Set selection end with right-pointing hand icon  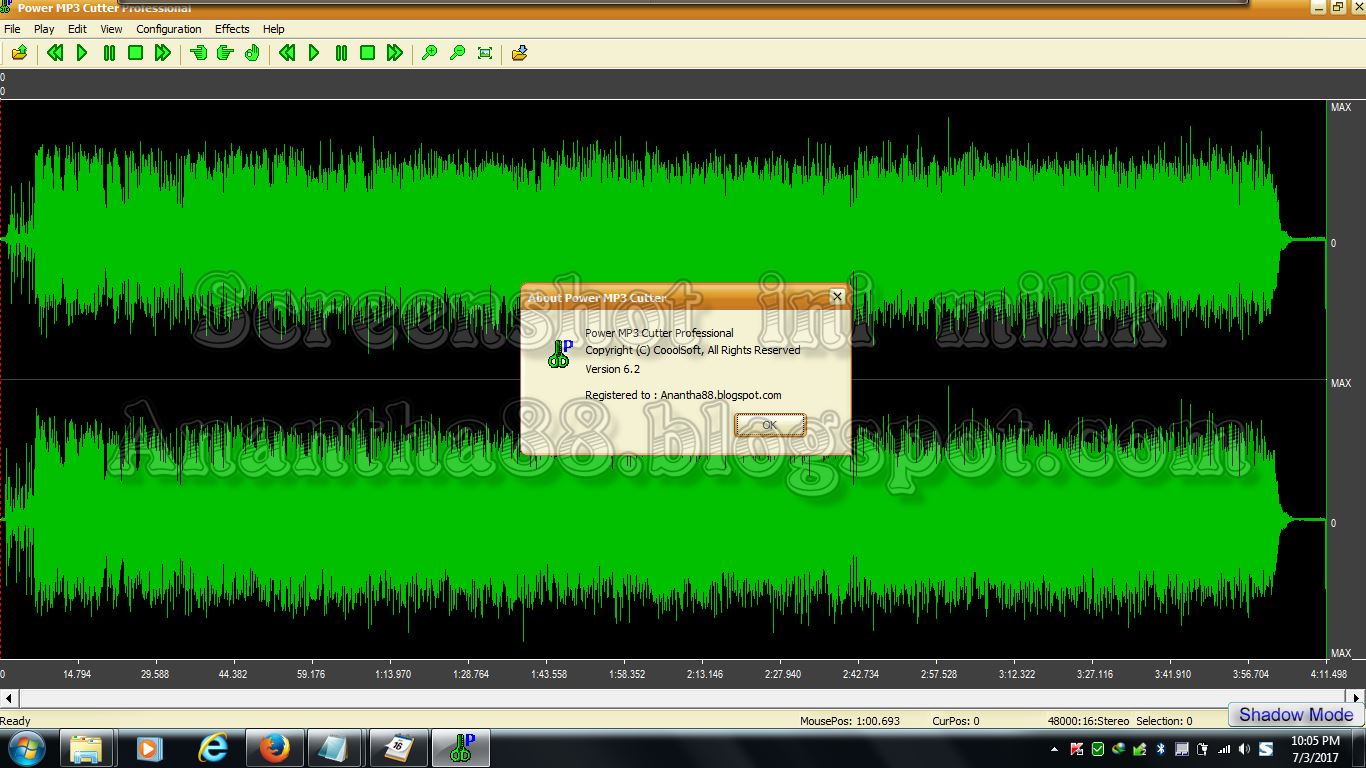[x=225, y=53]
